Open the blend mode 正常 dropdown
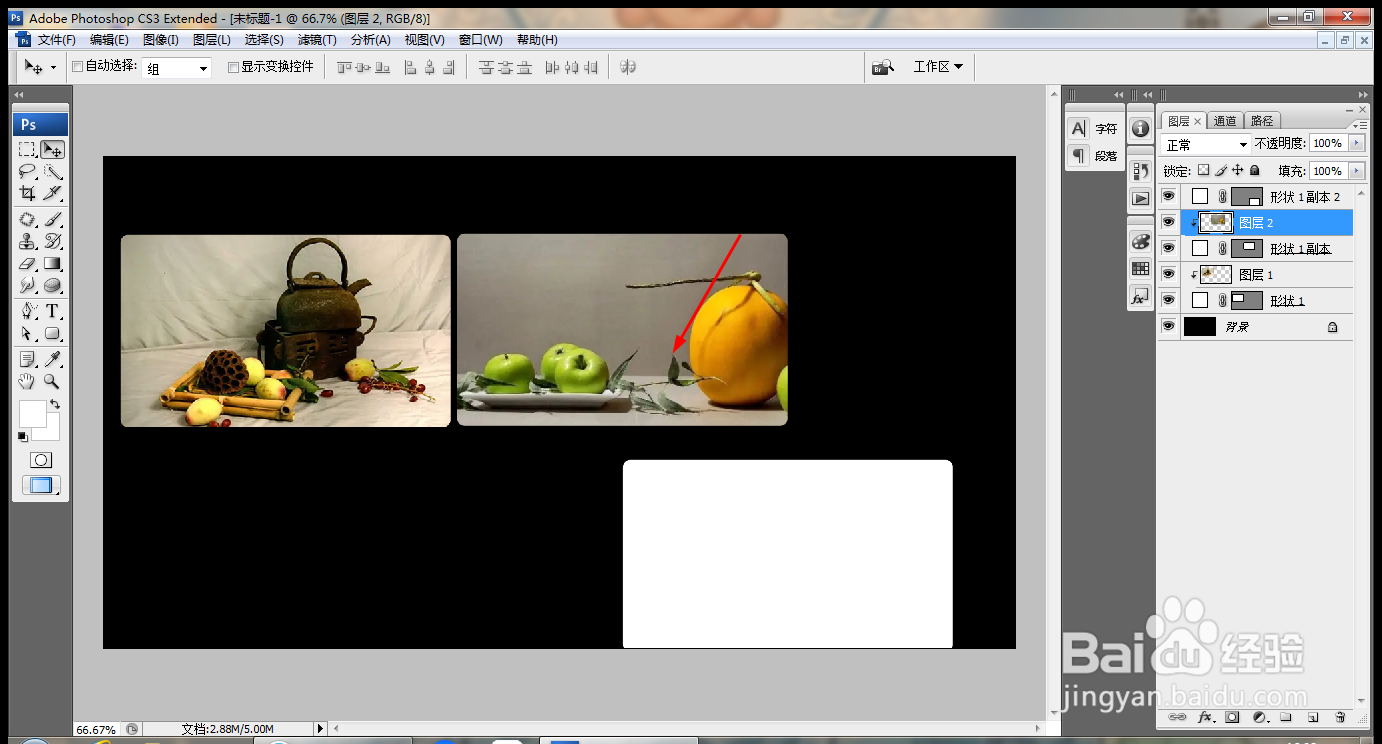The height and width of the screenshot is (744, 1382). click(x=1206, y=145)
